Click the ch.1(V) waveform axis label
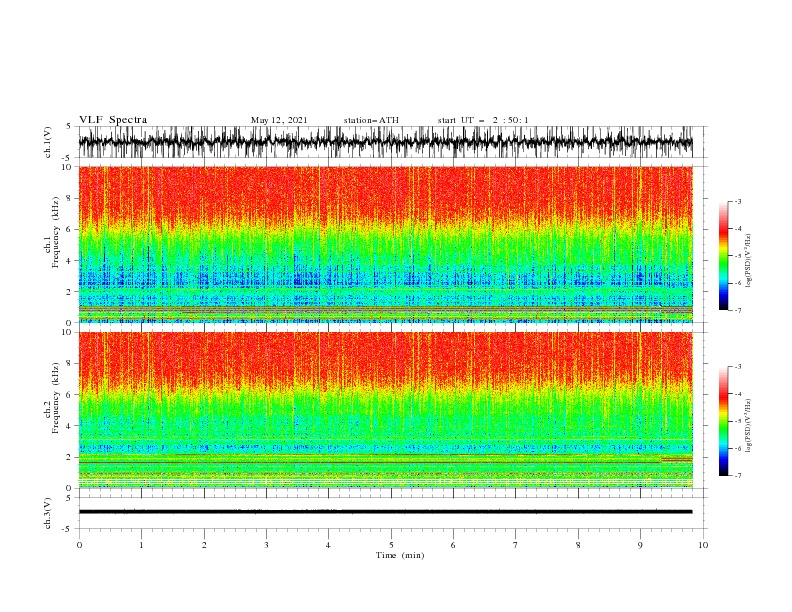The width and height of the screenshot is (792, 612). (48, 142)
